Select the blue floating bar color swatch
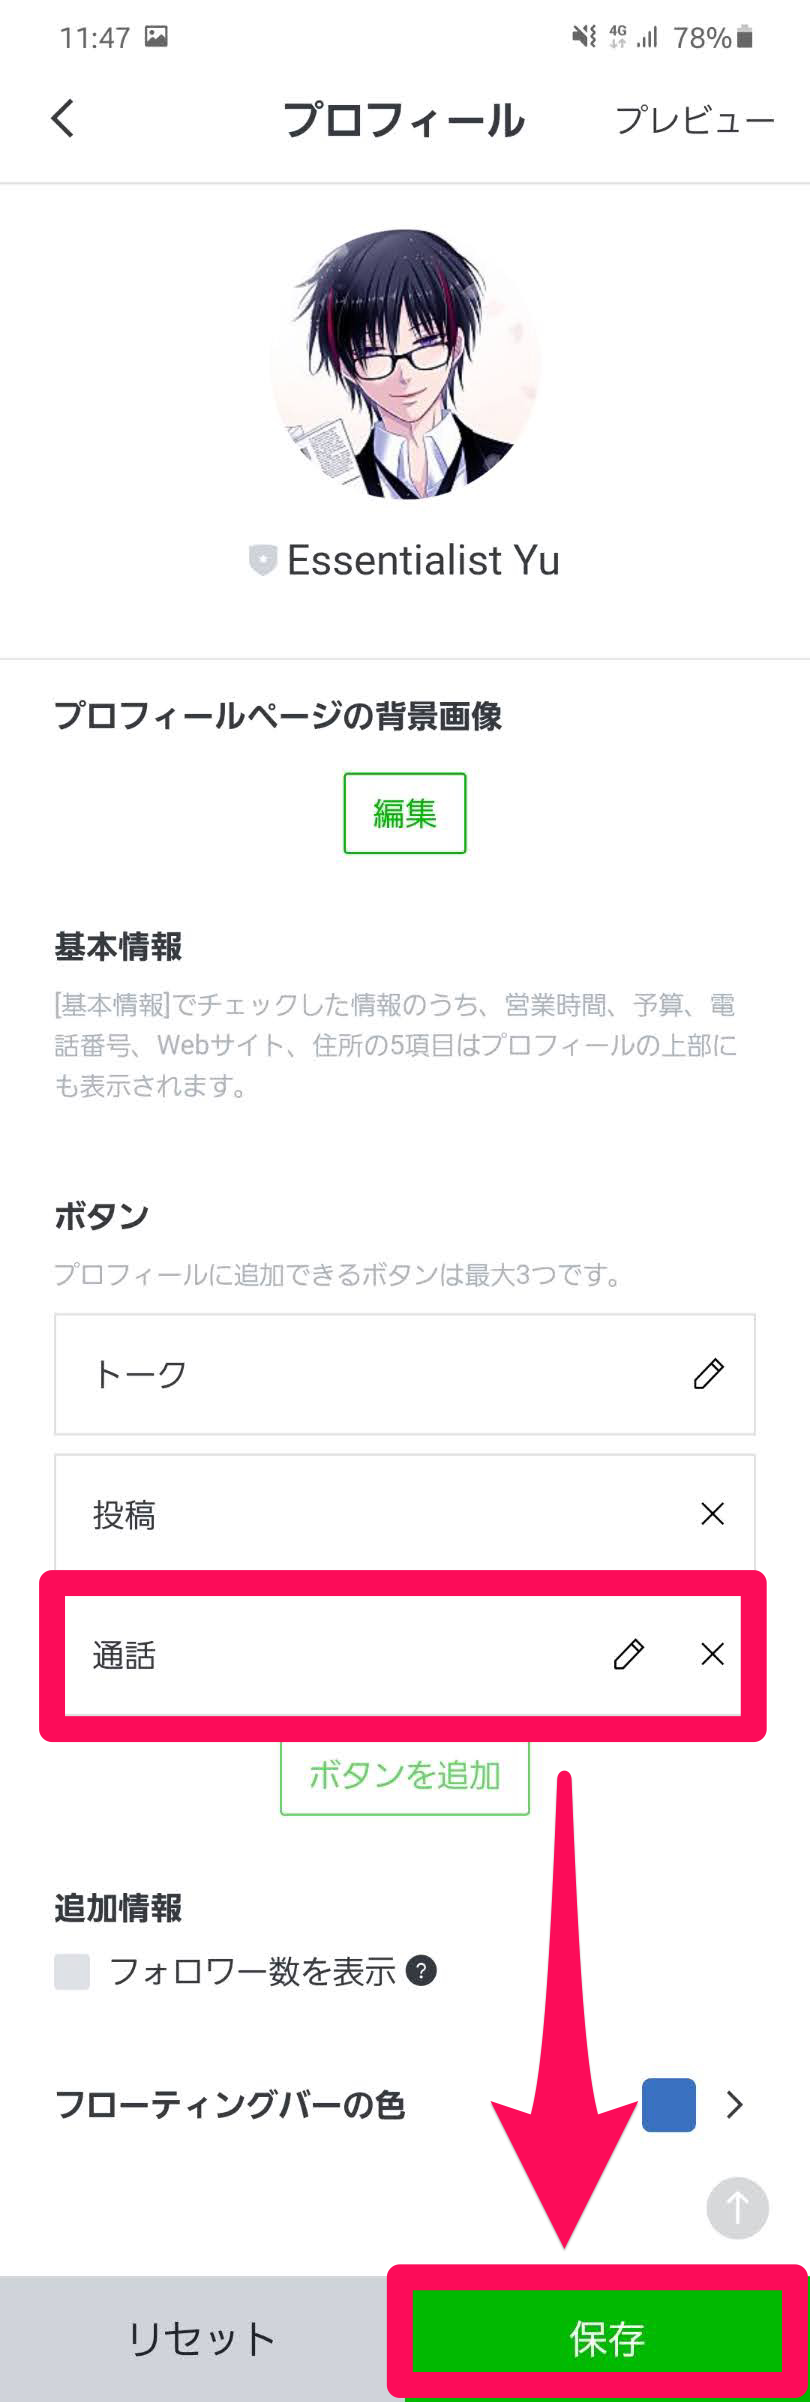Viewport: 810px width, 2402px height. click(x=668, y=2104)
